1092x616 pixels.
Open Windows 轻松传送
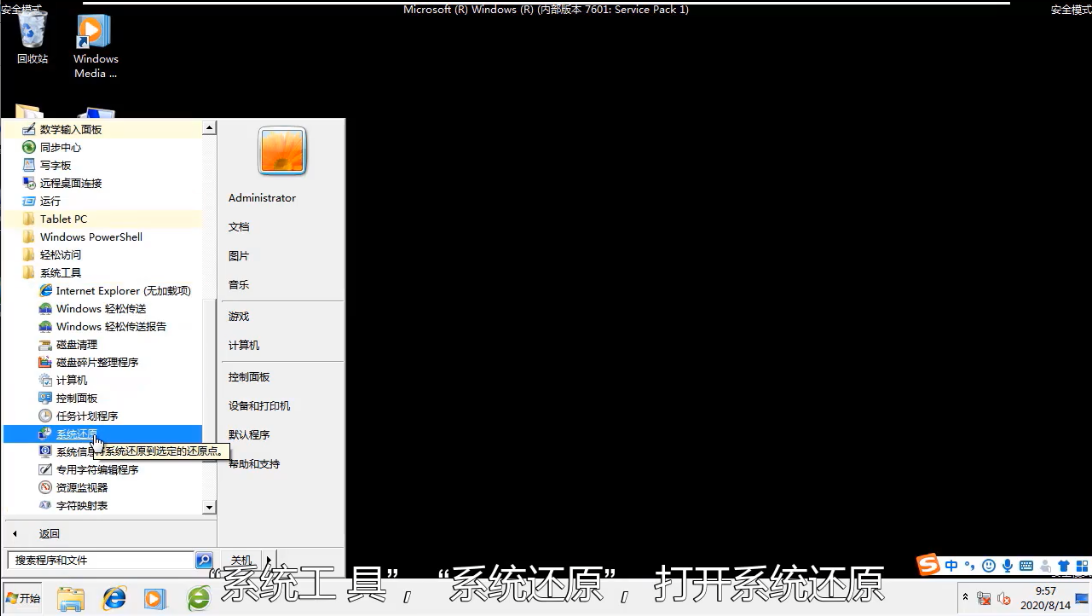[x=102, y=308]
